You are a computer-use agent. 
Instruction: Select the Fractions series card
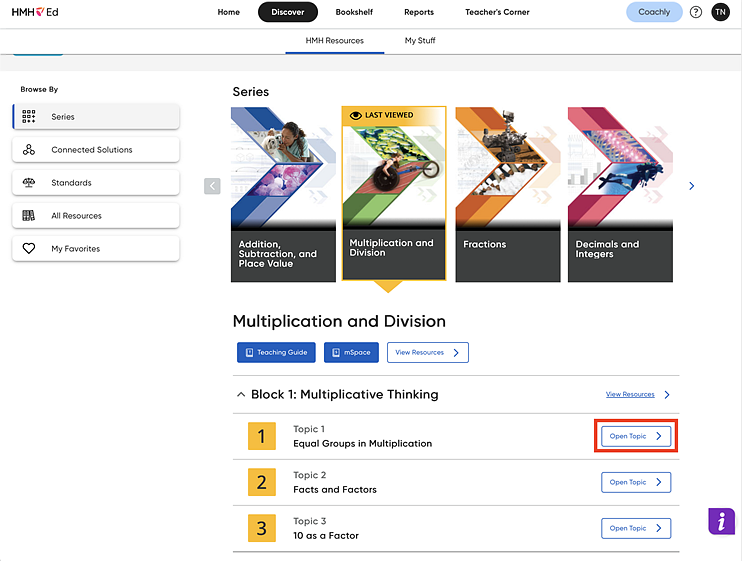pos(508,194)
